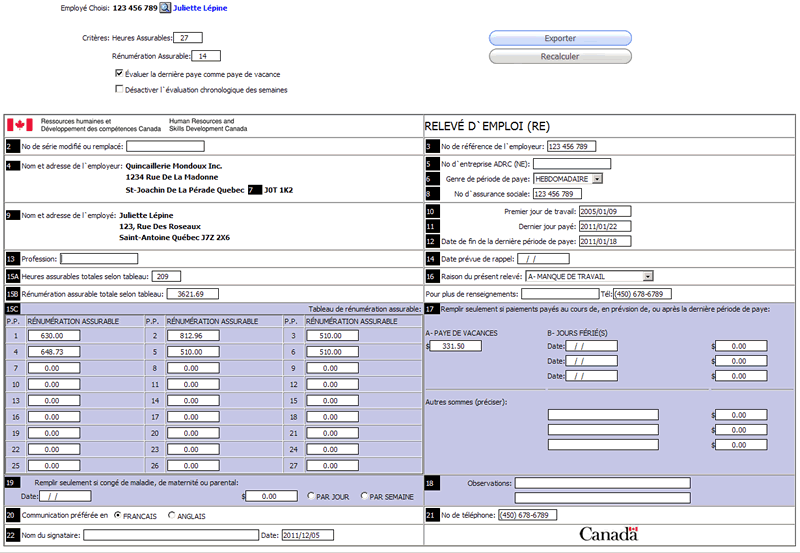Screen dimensions: 800x553
Task: Edit total insurable hours field 209
Action: click(x=166, y=276)
